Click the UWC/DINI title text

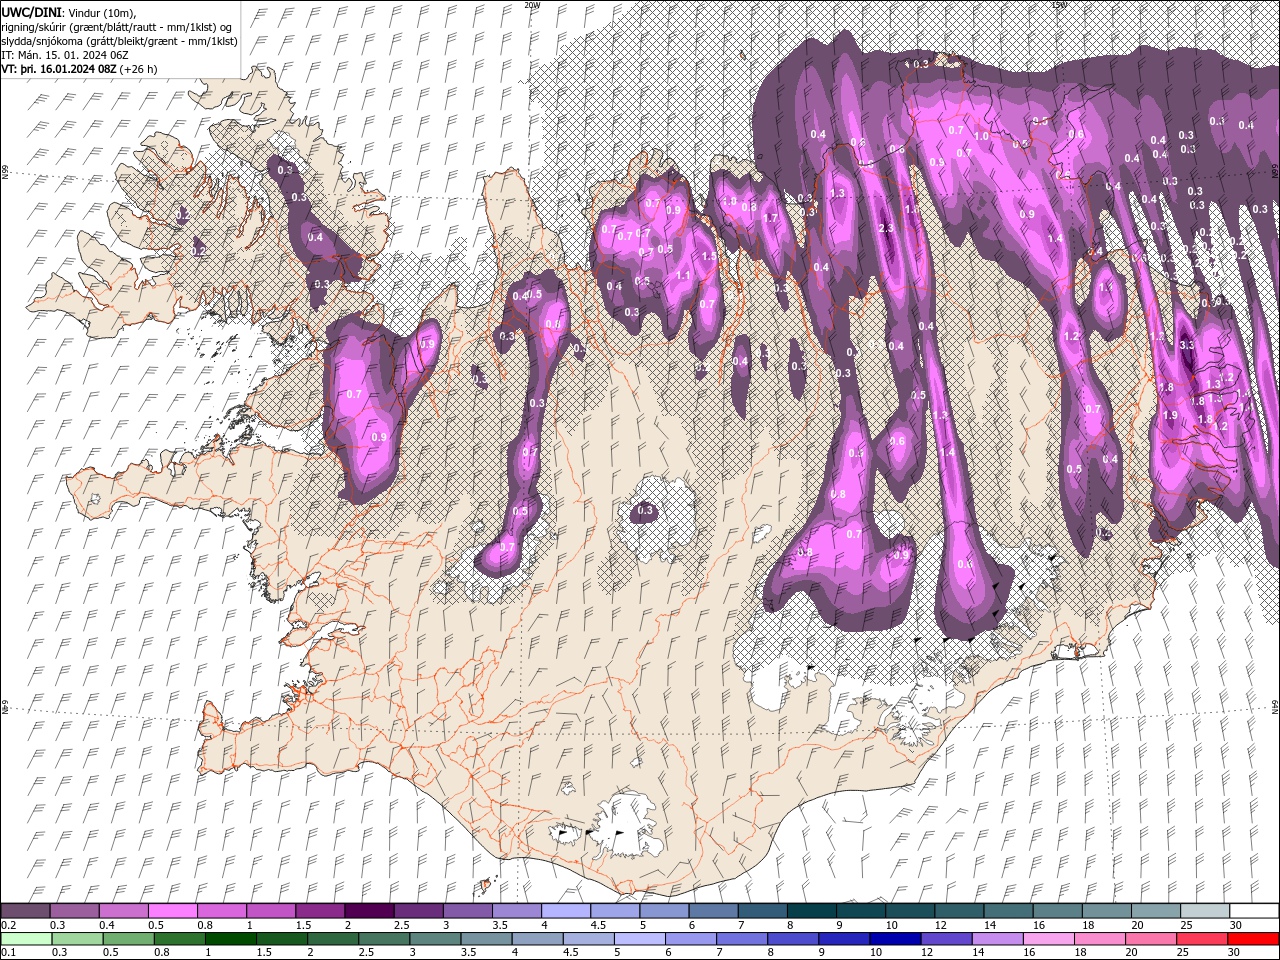coord(33,11)
